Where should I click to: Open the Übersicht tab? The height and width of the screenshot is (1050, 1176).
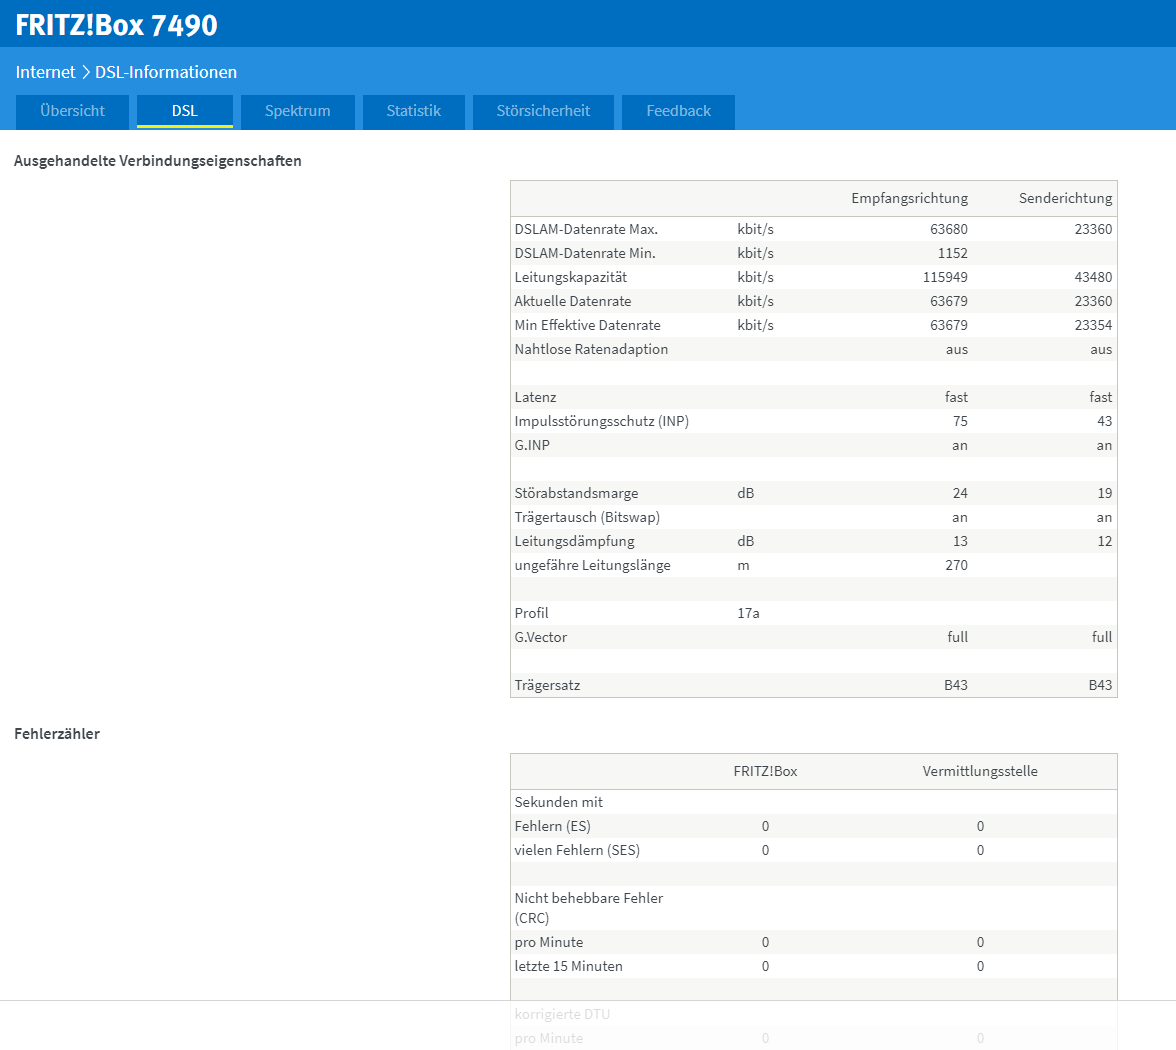point(73,111)
